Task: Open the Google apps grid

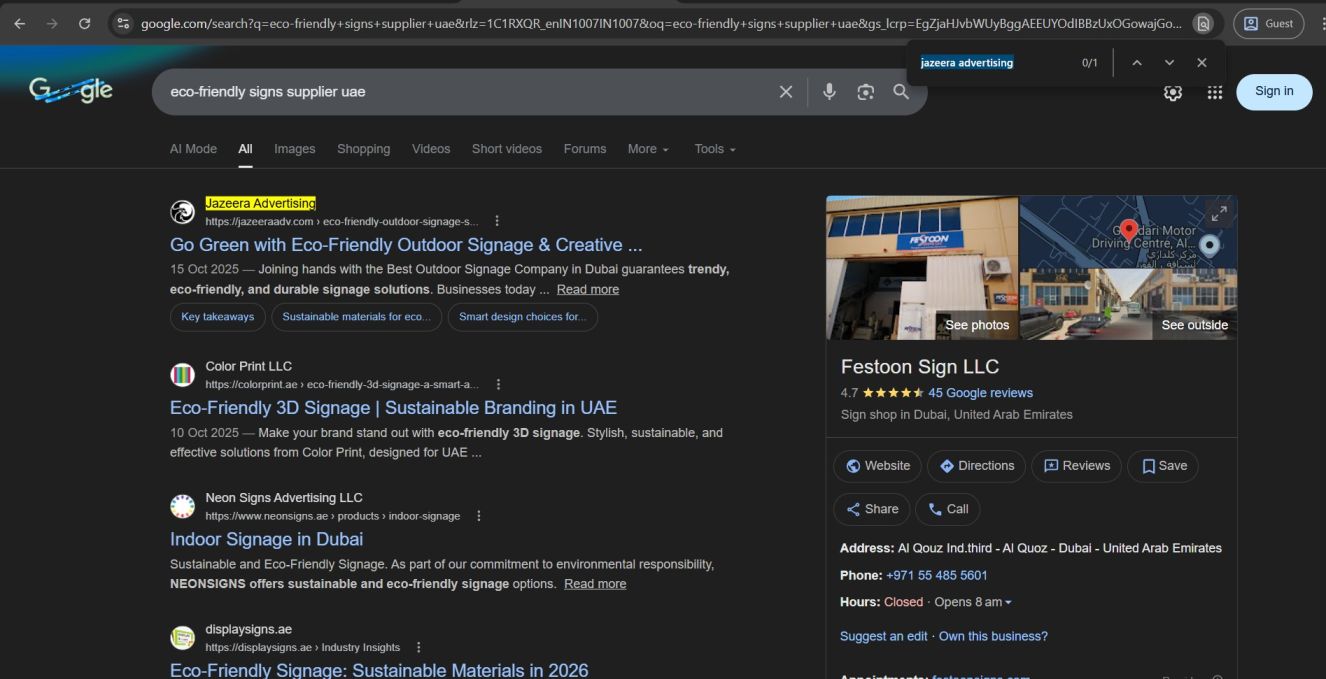Action: [1214, 92]
